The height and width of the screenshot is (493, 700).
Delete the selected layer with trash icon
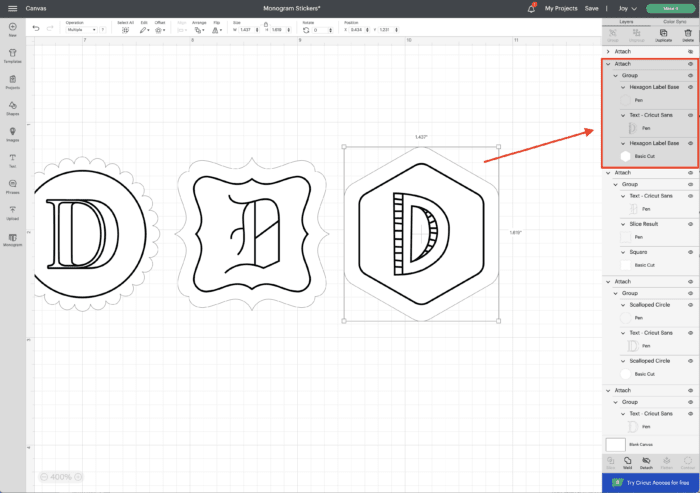[688, 33]
